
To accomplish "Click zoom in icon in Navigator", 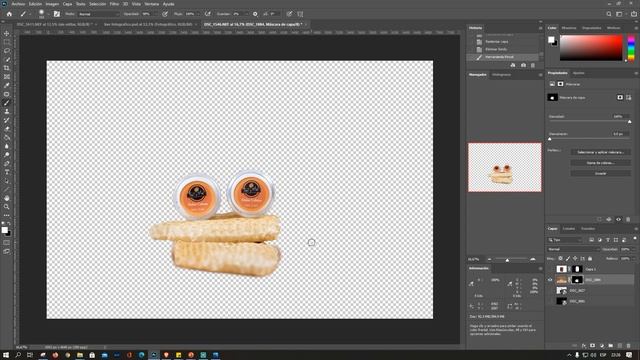I will (x=533, y=260).
